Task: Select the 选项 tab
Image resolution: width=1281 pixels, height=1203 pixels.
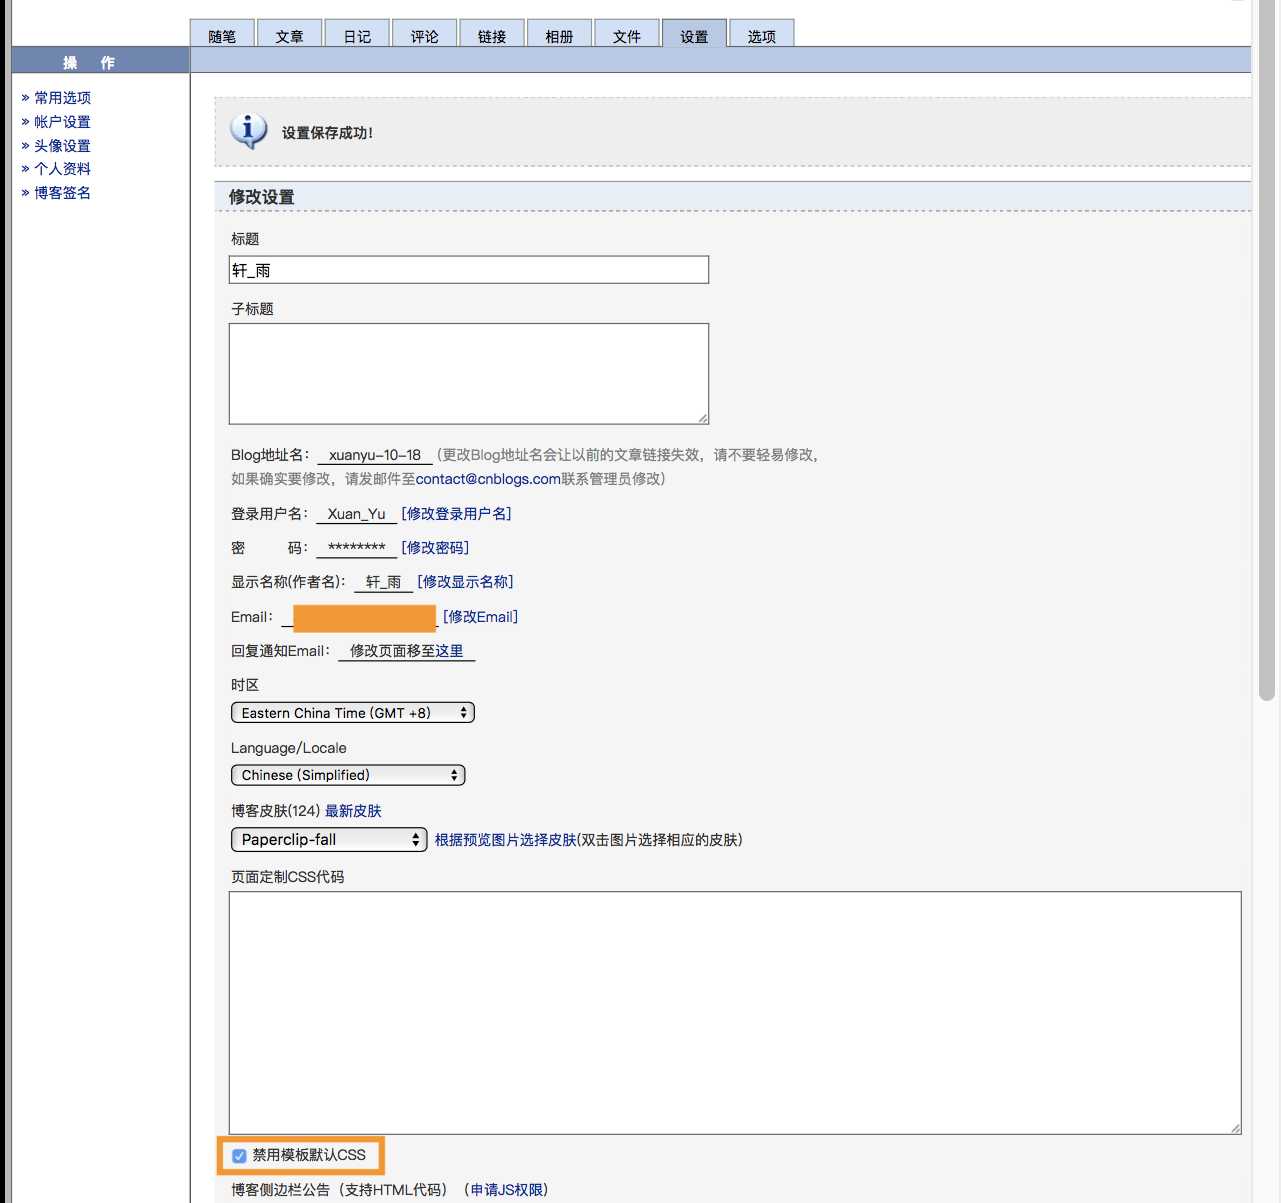Action: [762, 36]
